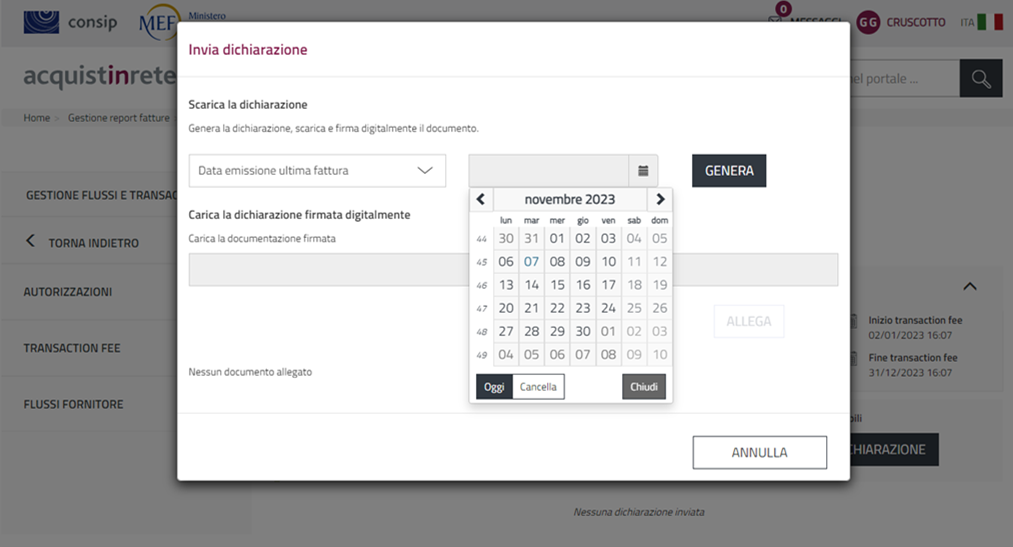Collapse the transaction fee panel chevron
The image size is (1013, 547).
pyautogui.click(x=969, y=287)
